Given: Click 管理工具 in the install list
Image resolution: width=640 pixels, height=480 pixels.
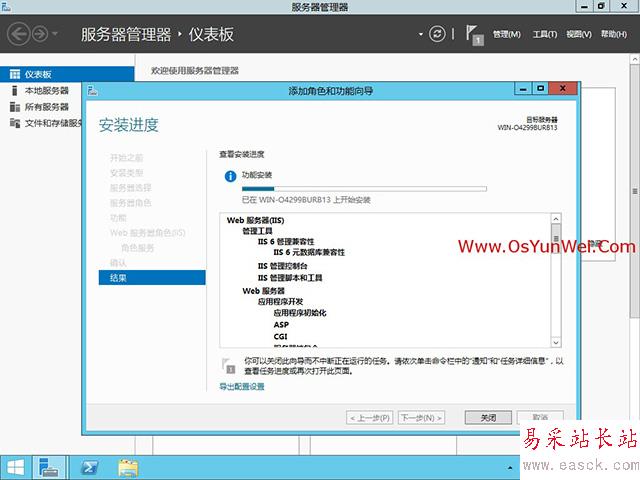Looking at the screenshot, I should point(257,231).
